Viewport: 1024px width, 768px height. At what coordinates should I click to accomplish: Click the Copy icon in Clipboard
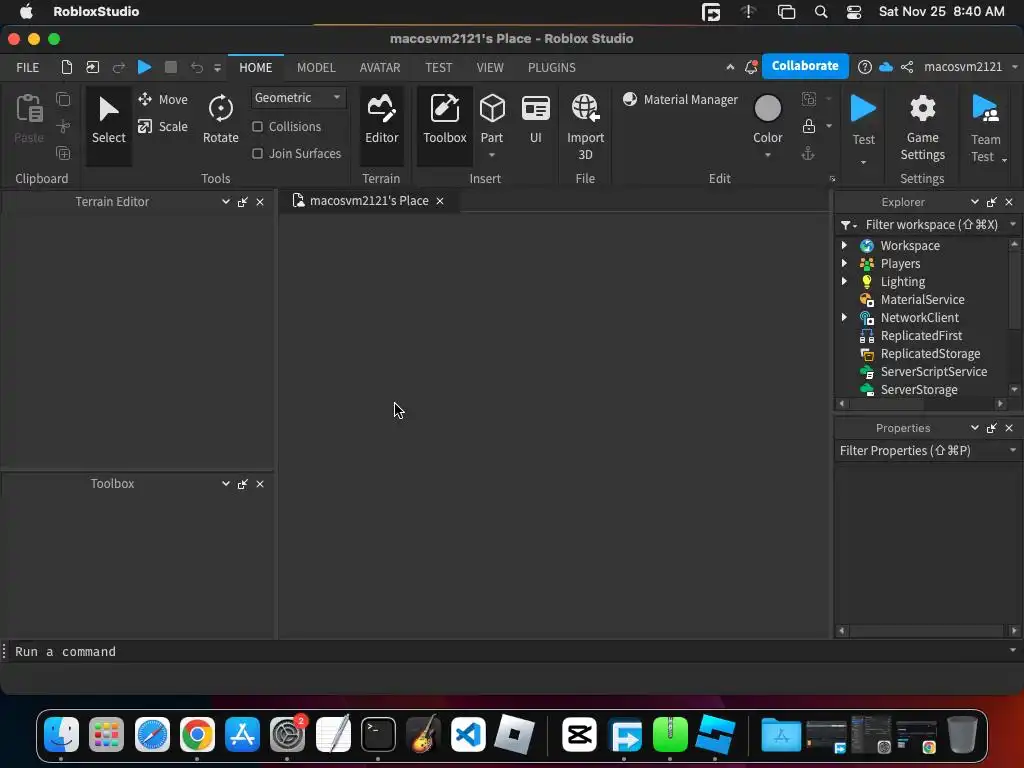pyautogui.click(x=63, y=99)
